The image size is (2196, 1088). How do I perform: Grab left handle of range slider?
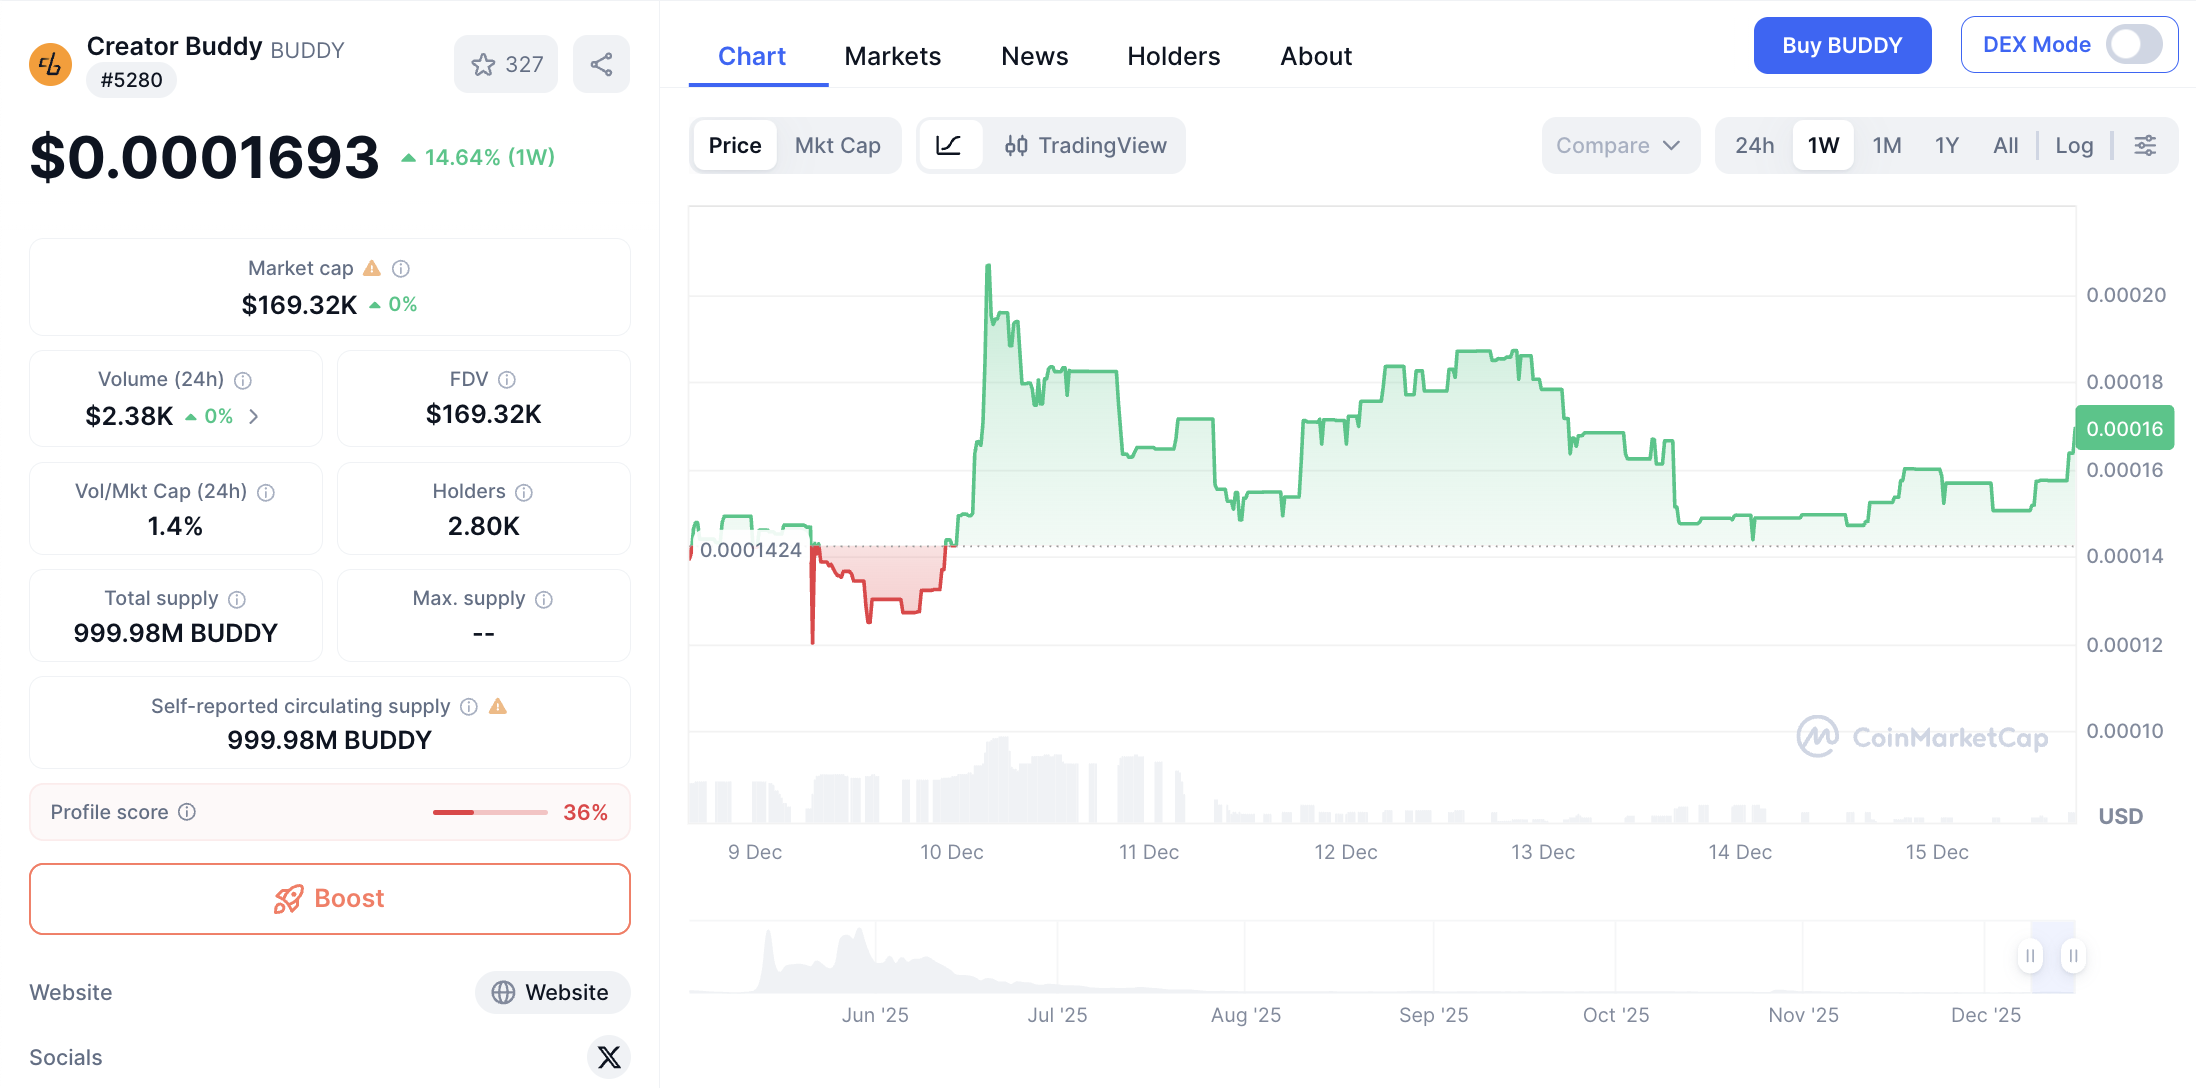click(x=2030, y=956)
